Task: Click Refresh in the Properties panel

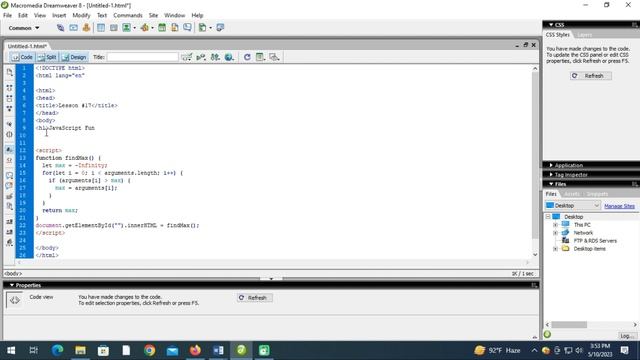Action: click(254, 298)
